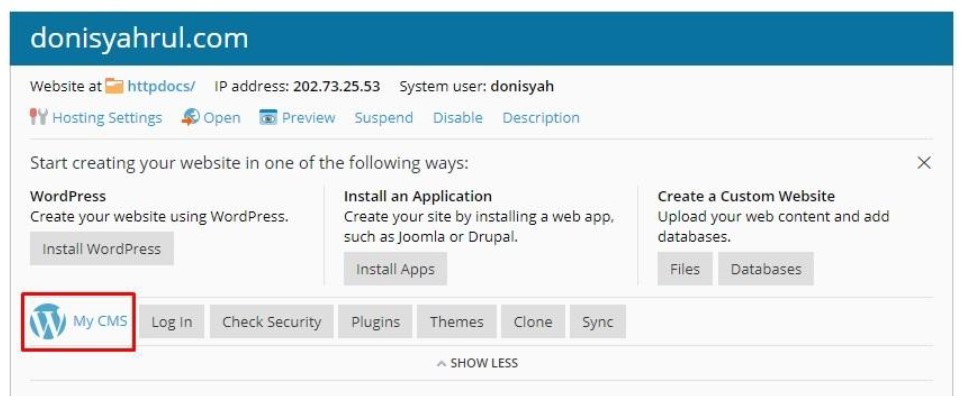
Task: Click the WordPress logo icon
Action: click(47, 322)
